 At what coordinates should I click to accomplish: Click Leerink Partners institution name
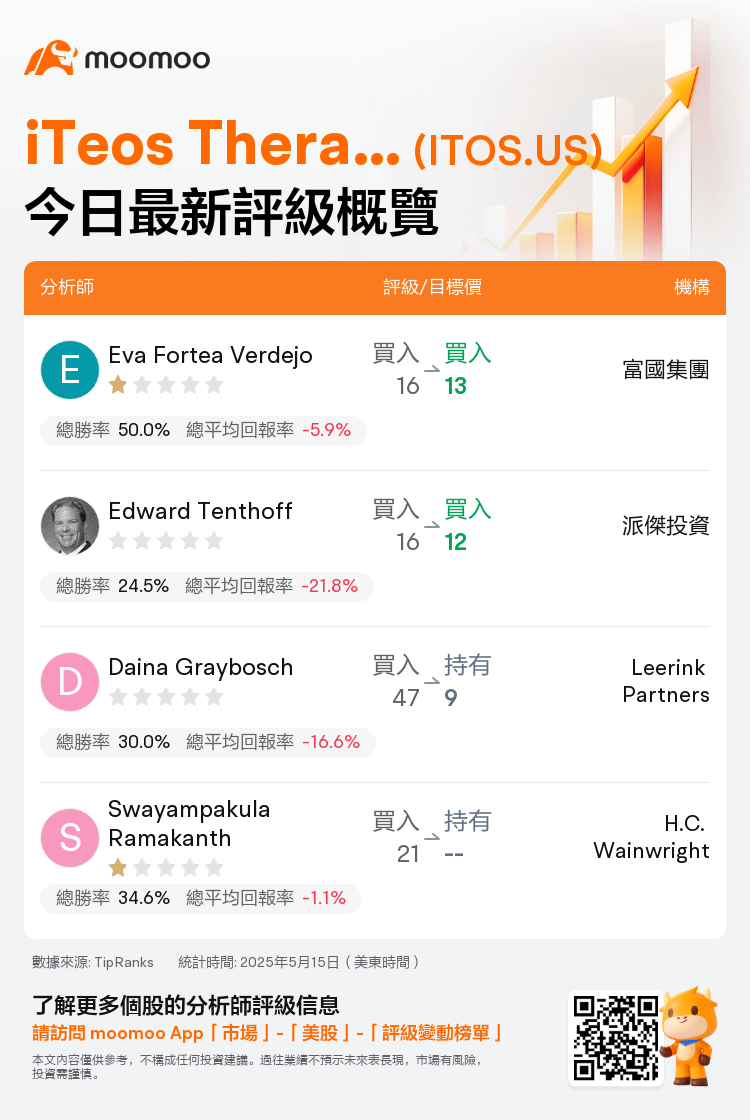coord(666,681)
